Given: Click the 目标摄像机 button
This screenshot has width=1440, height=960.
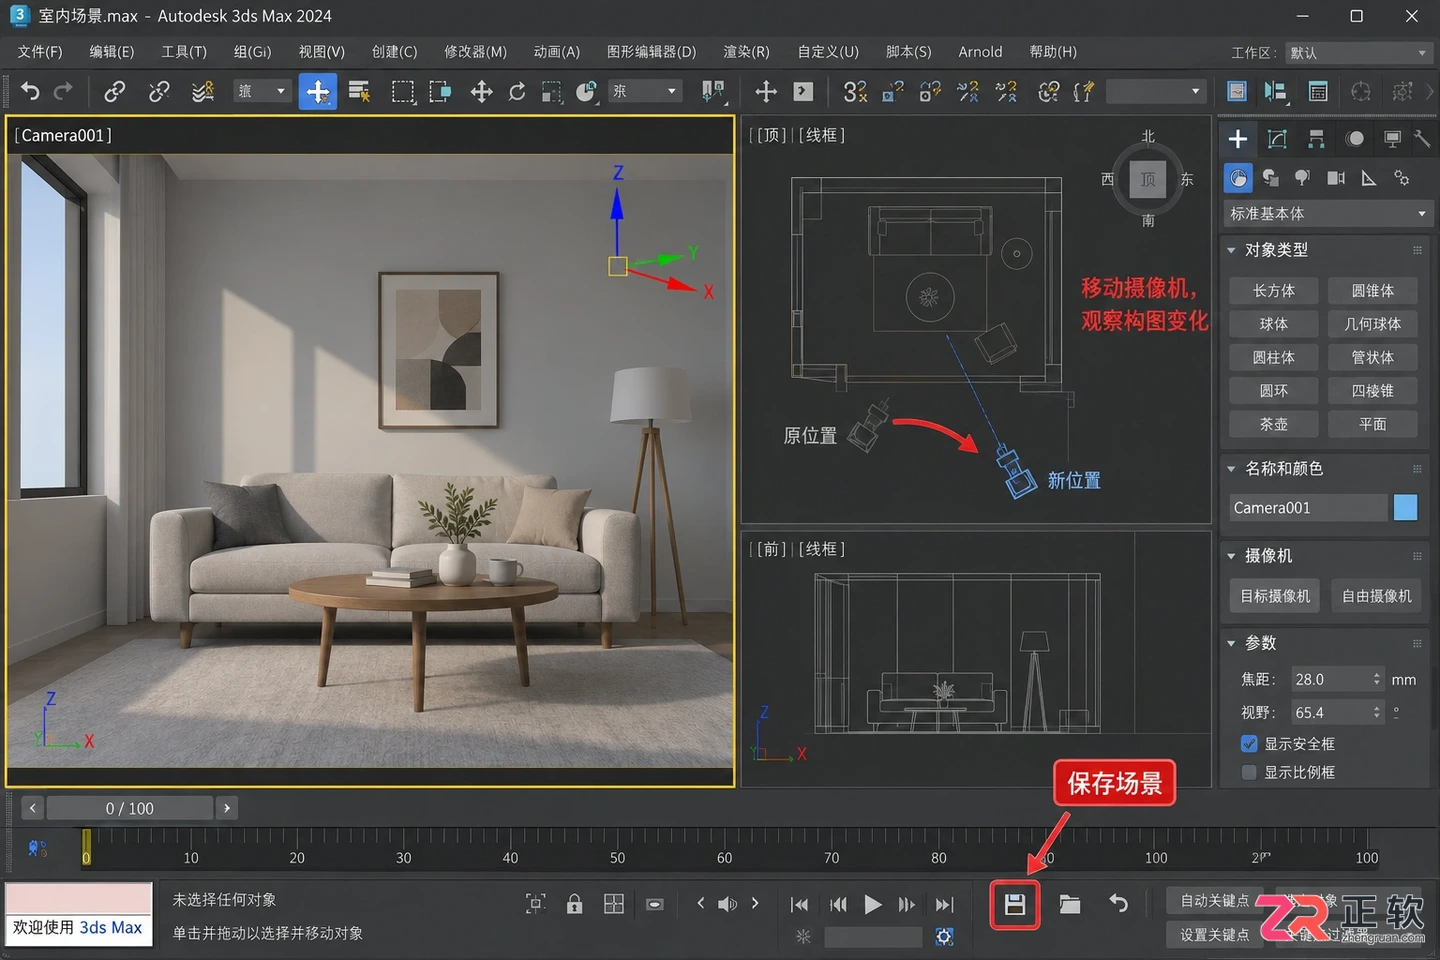Looking at the screenshot, I should point(1275,596).
